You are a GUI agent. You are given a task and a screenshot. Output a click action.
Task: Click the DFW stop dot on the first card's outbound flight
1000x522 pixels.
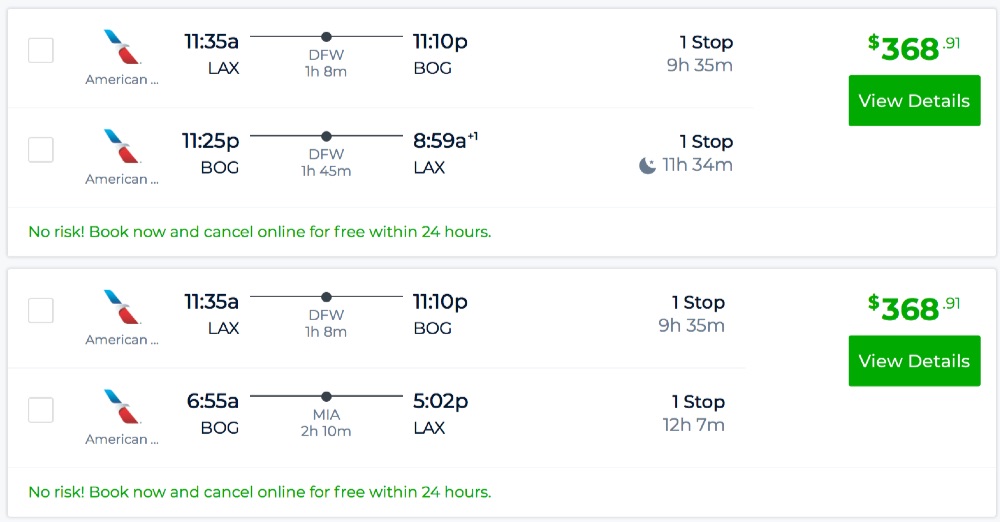(326, 37)
